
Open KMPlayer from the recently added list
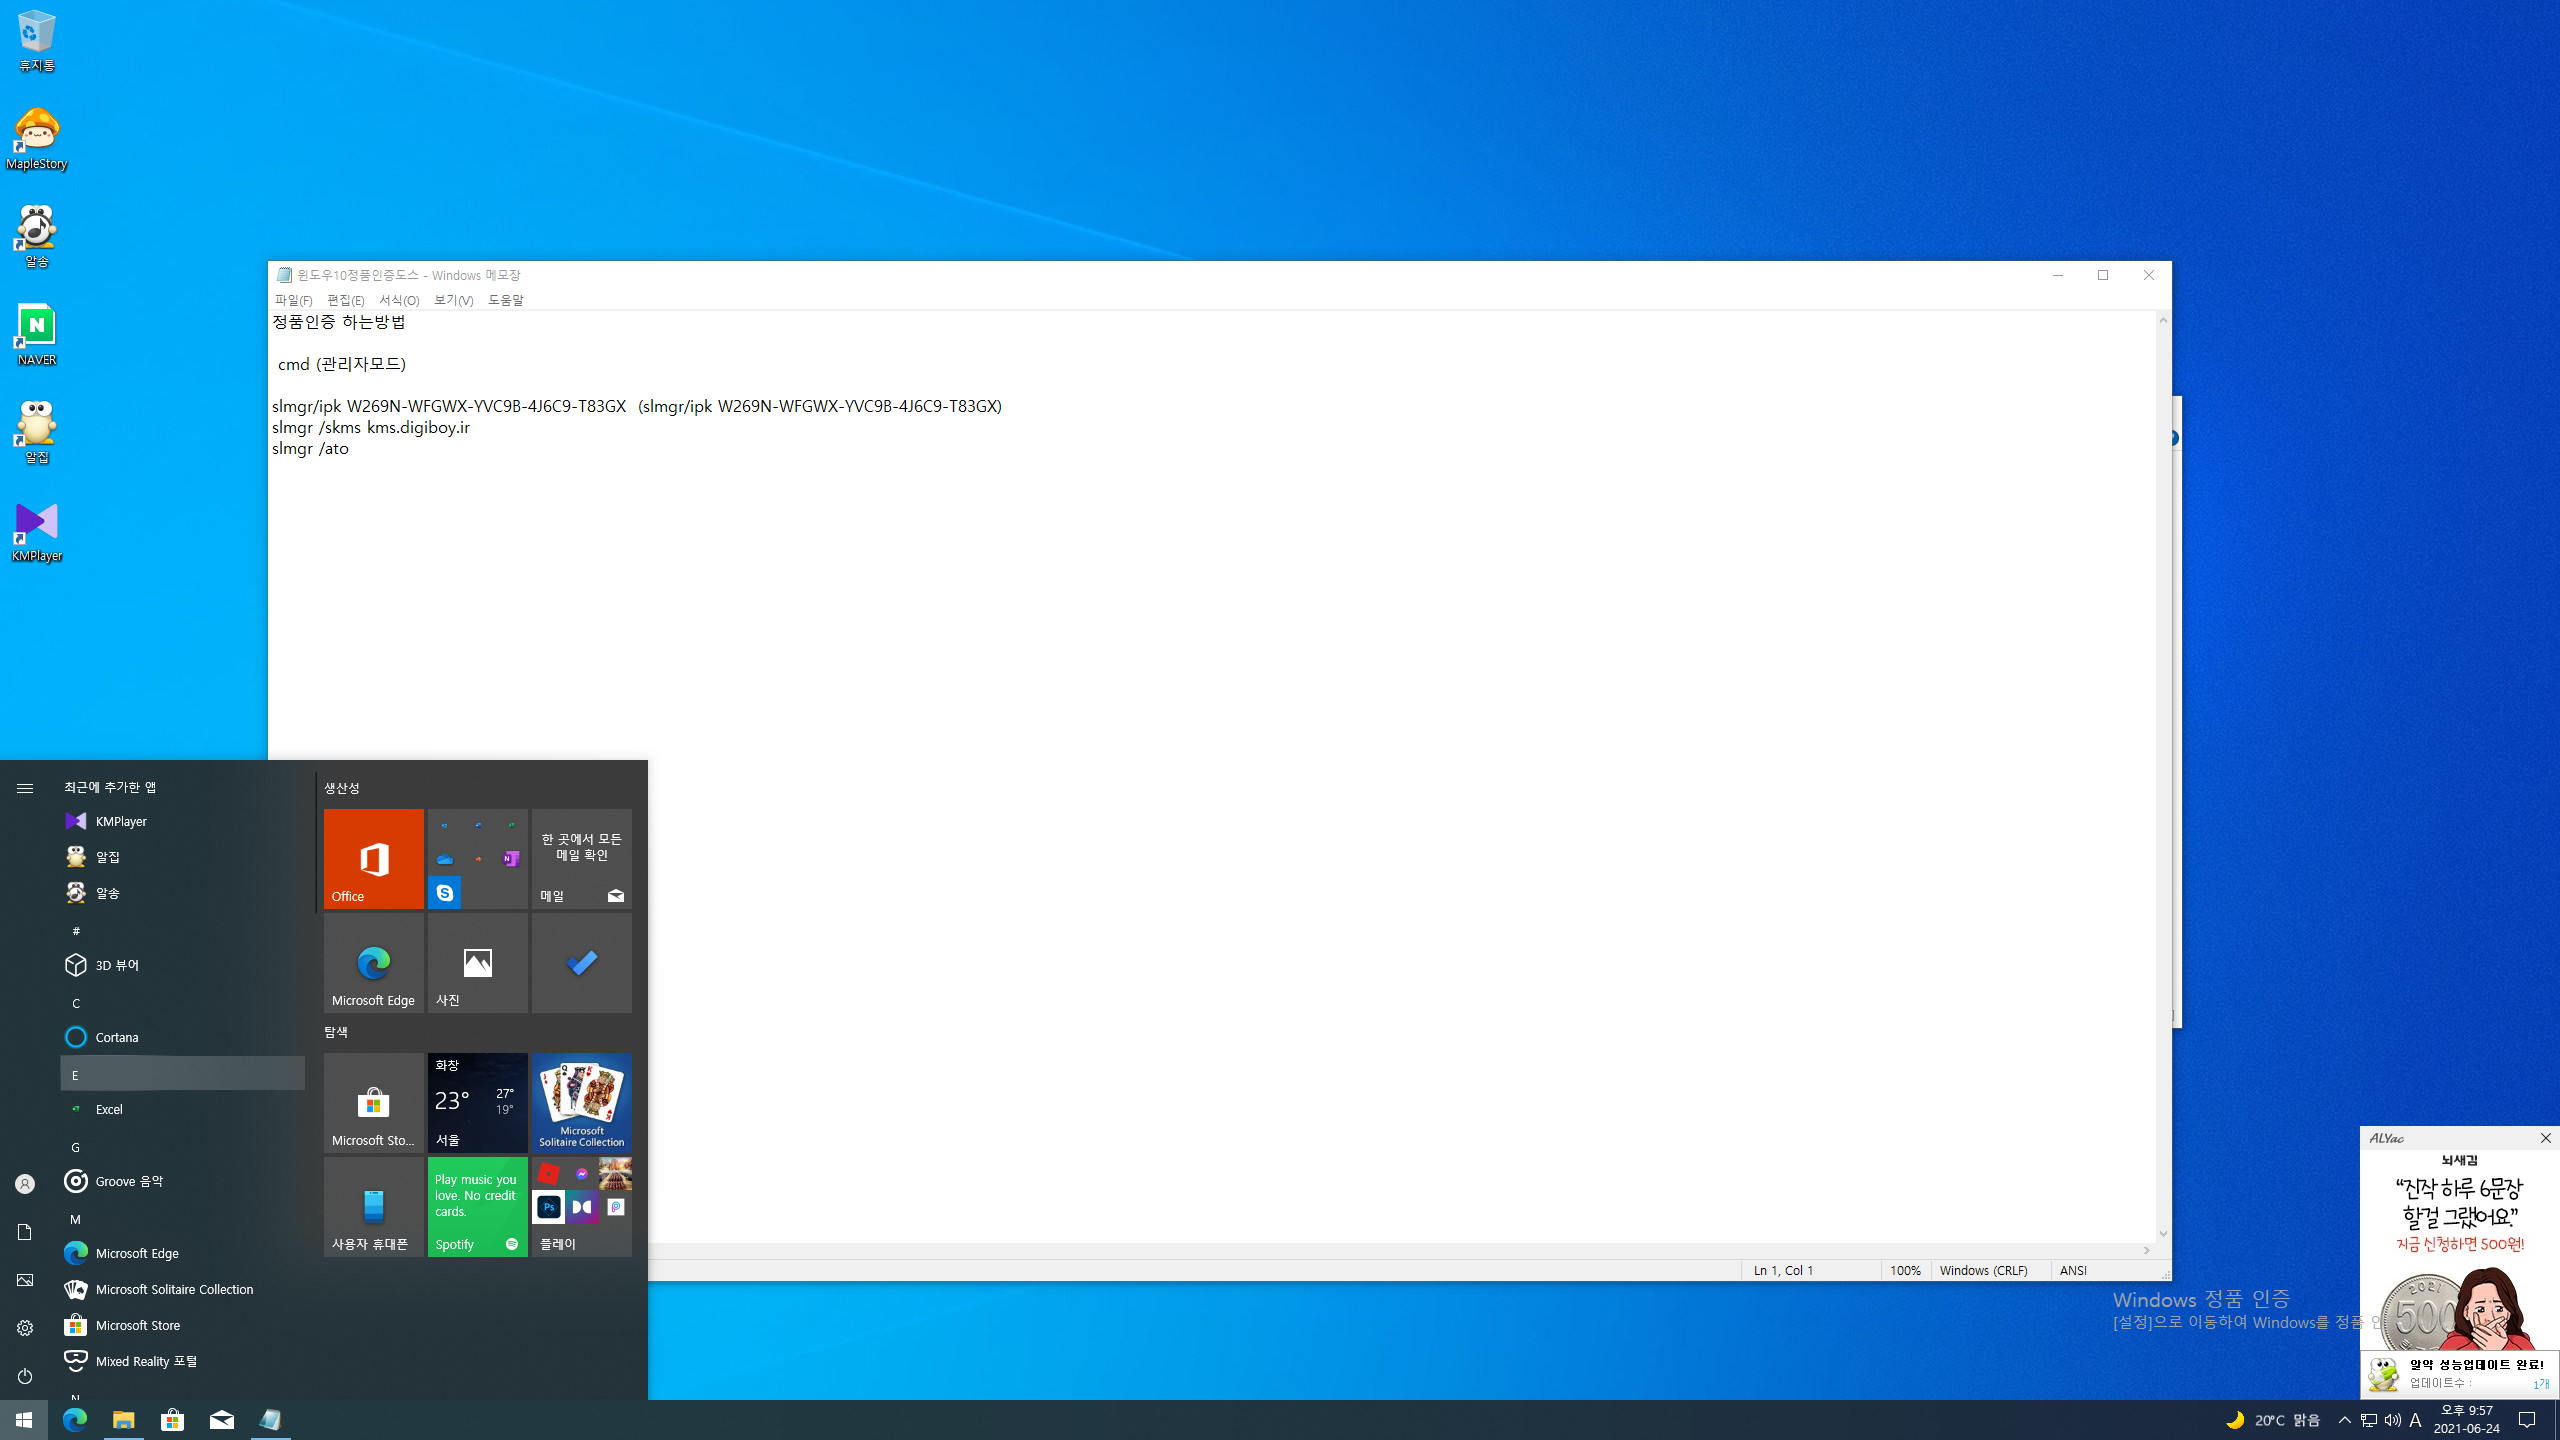[121, 821]
